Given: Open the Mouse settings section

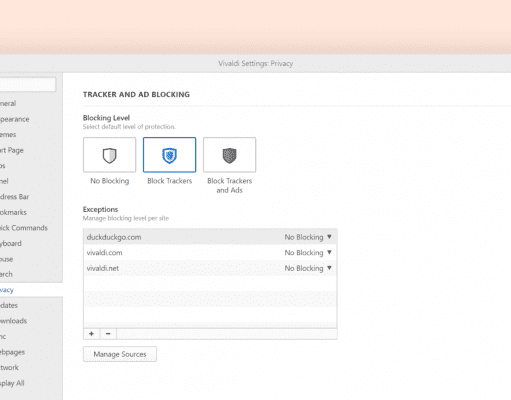Looking at the screenshot, I should click(x=7, y=259).
